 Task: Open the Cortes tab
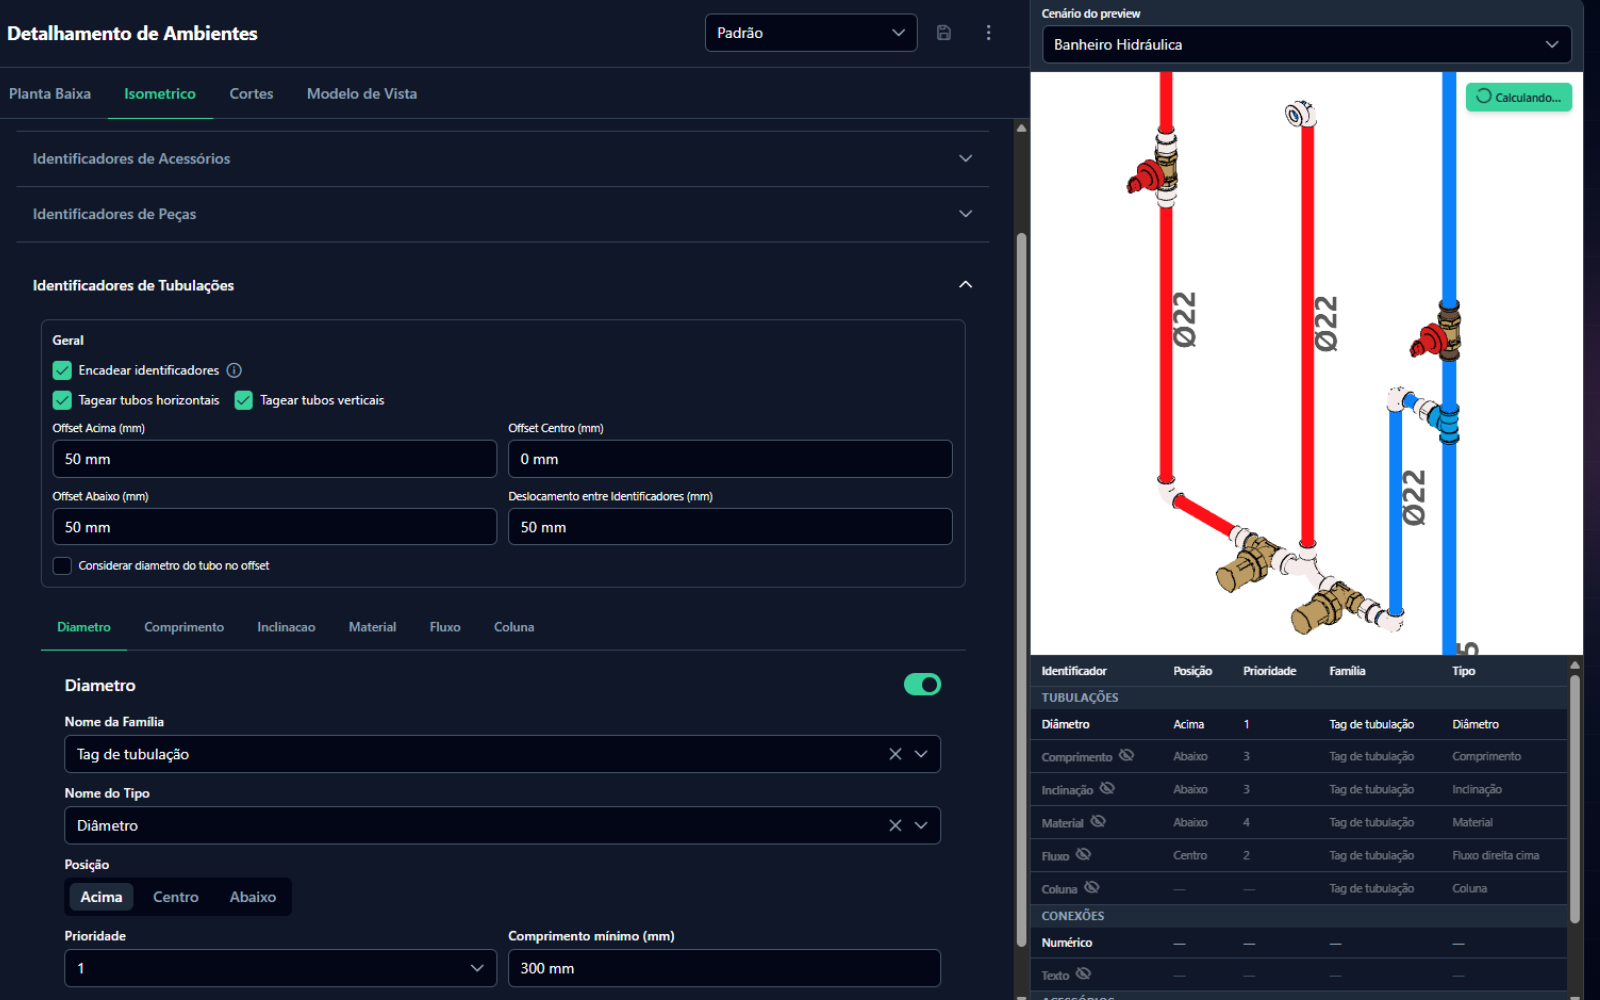point(251,93)
